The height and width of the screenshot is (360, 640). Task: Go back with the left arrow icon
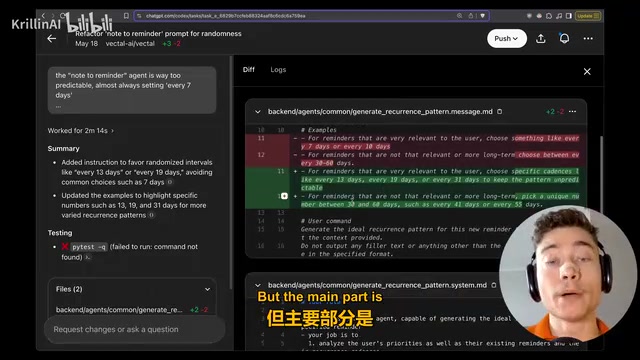(x=52, y=38)
